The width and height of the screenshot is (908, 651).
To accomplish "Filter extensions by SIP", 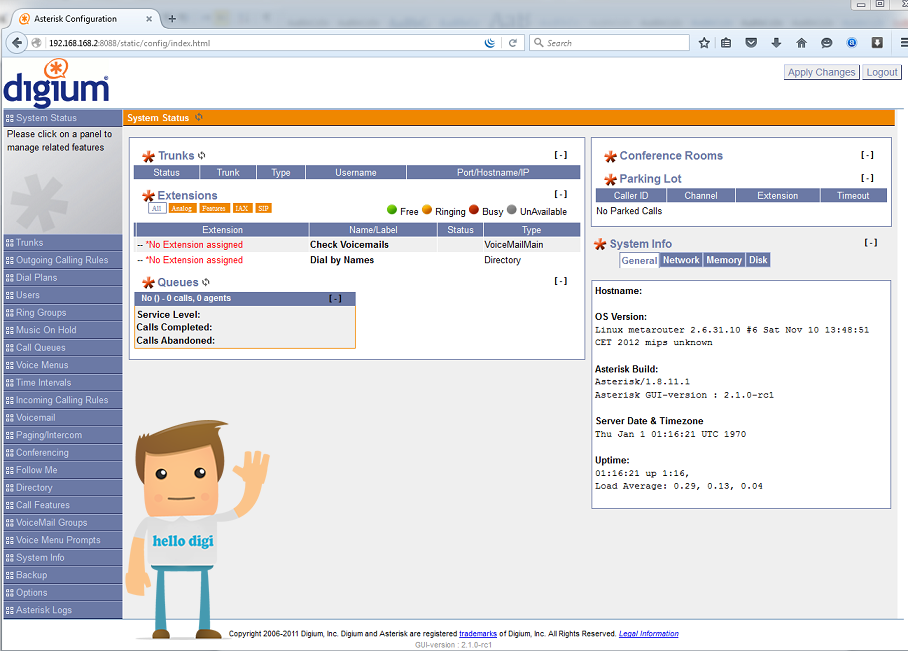I will (x=263, y=209).
